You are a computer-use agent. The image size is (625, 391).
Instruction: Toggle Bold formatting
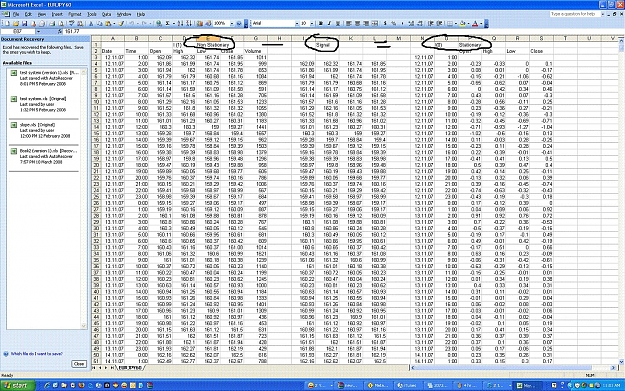click(x=320, y=24)
